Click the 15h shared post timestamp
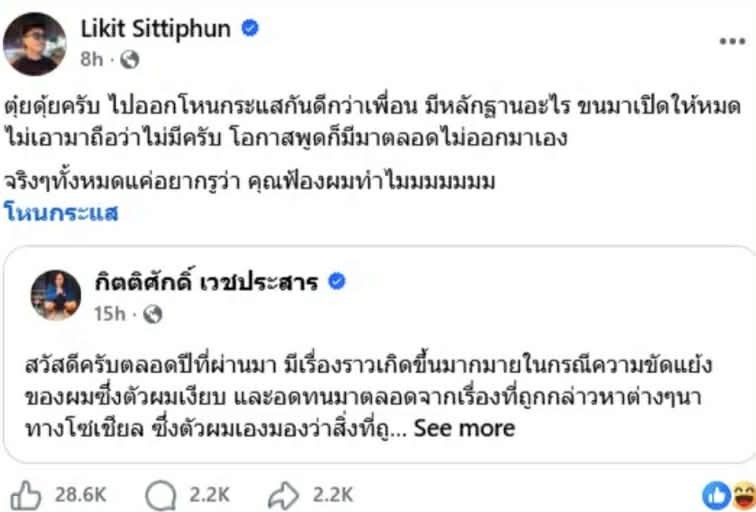Viewport: 756px width, 512px height. coord(111,314)
